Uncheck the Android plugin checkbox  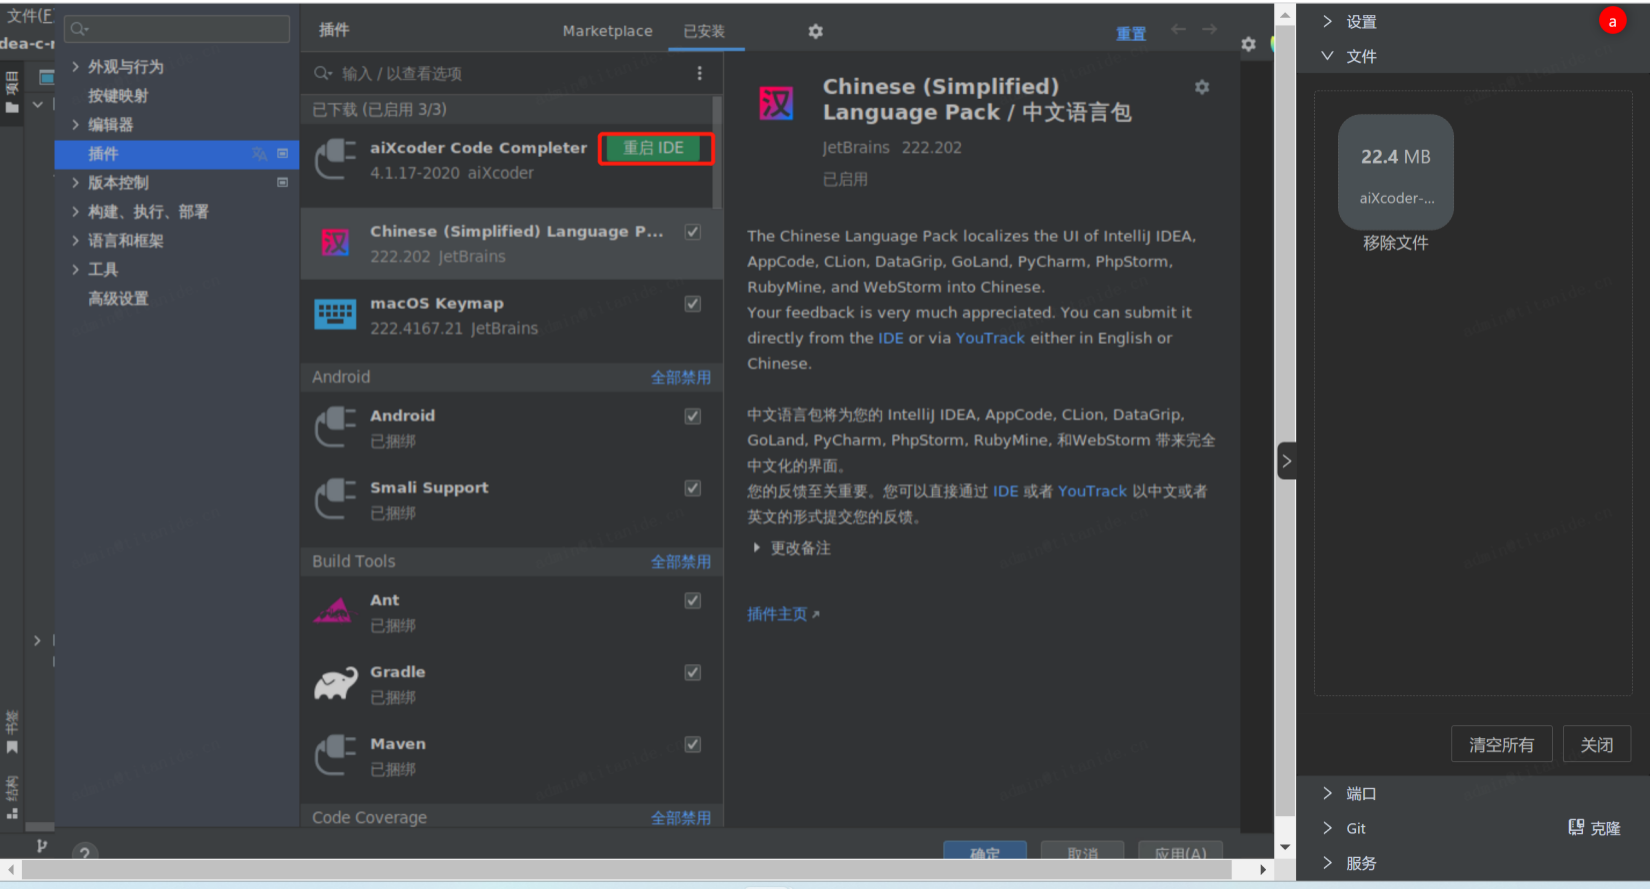coord(693,416)
